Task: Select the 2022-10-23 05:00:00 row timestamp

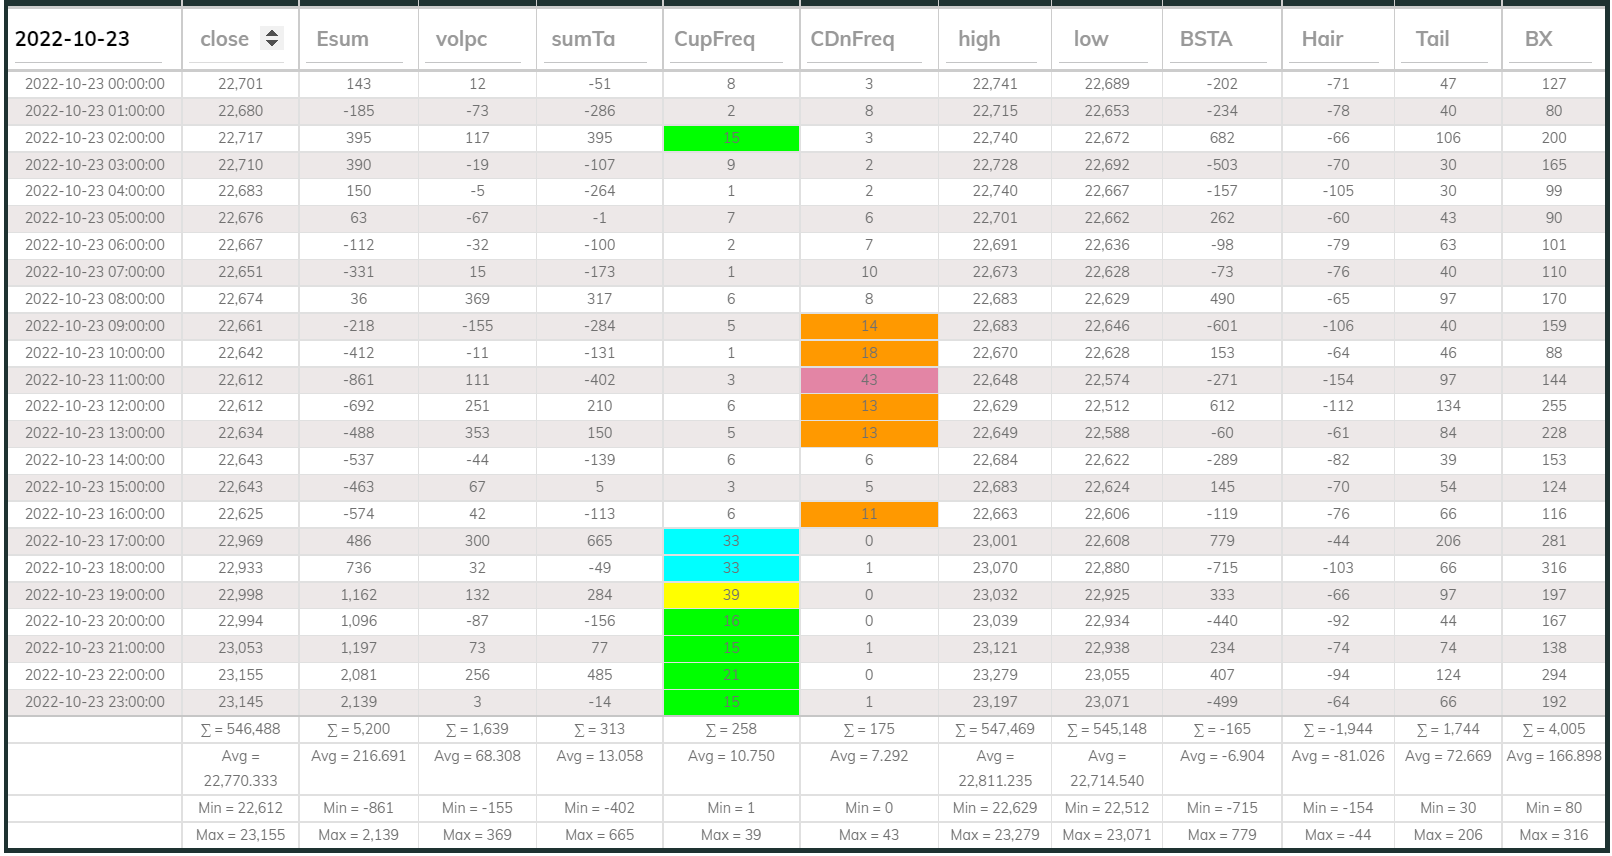Action: [95, 218]
